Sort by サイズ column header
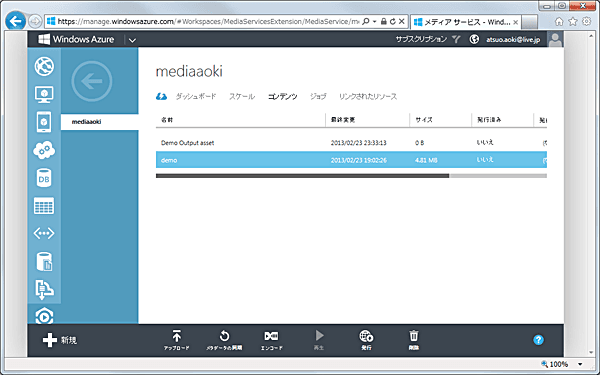The height and width of the screenshot is (375, 600). coord(440,120)
